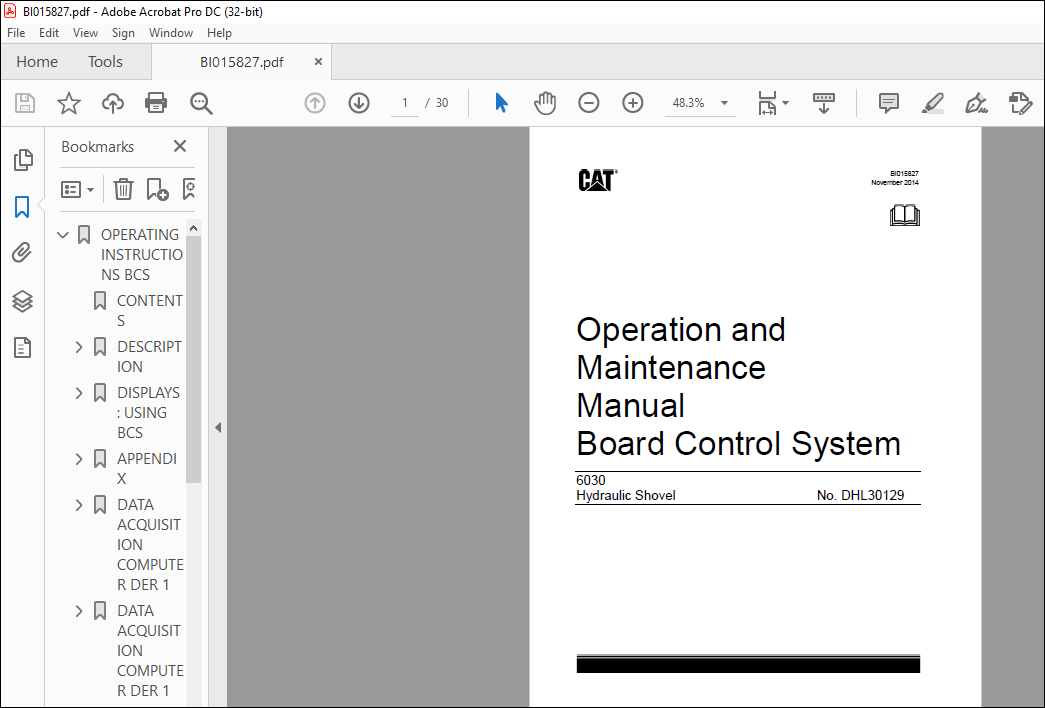
Task: Open the File menu
Action: tap(16, 33)
